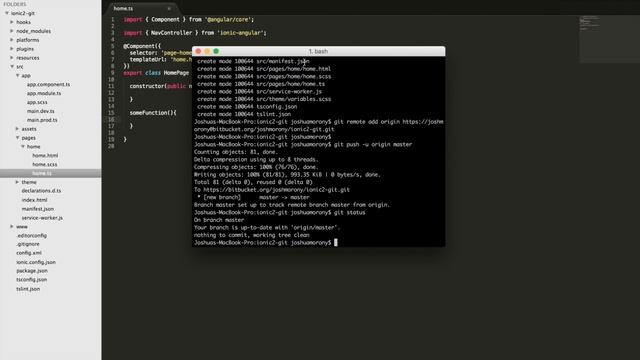Open declarations.d.ts file
This screenshot has height=360, width=640.
41,191
